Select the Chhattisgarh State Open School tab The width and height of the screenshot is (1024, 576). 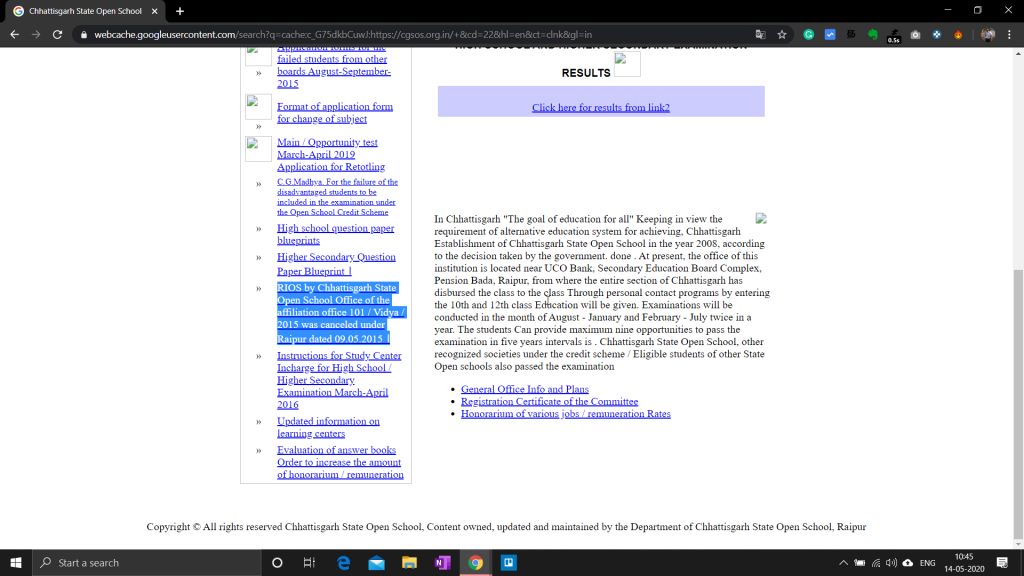(86, 11)
